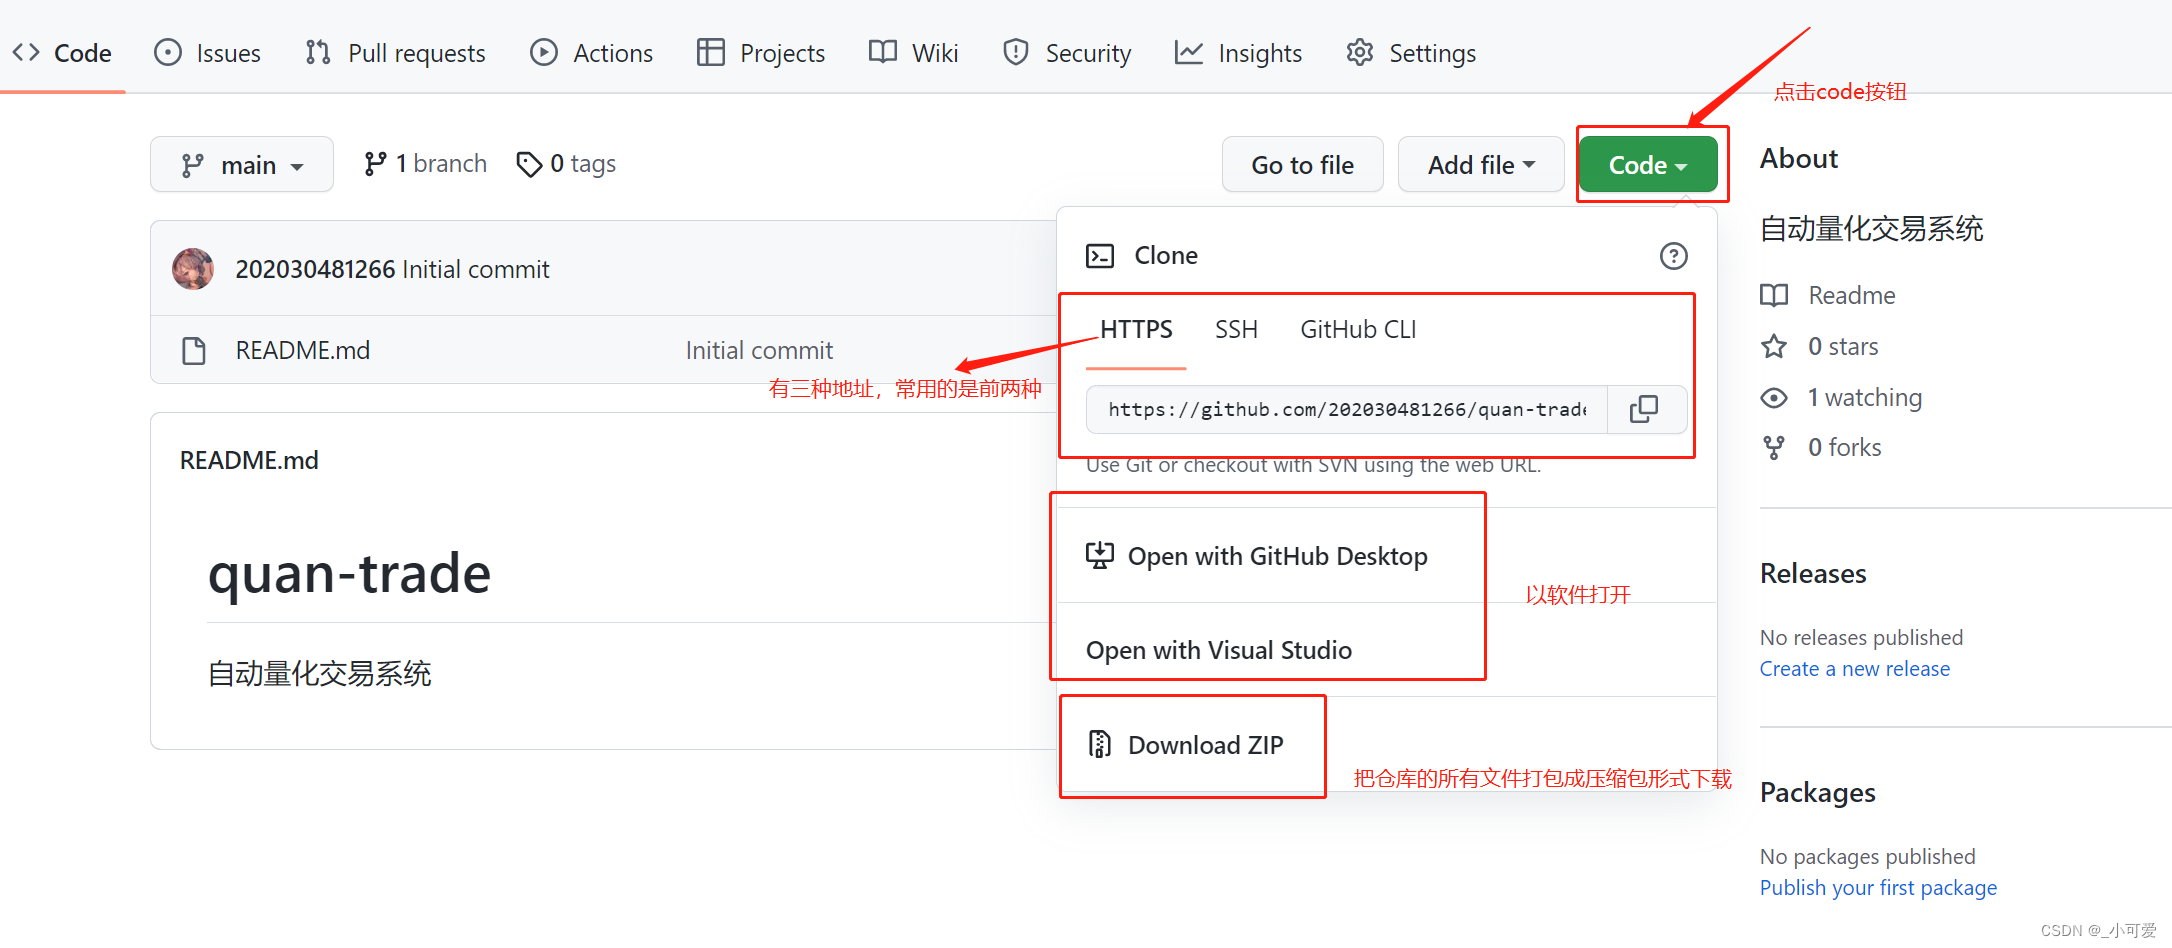Screen dimensions: 2172x948
Task: Click Download ZIP option
Action: tap(1185, 745)
